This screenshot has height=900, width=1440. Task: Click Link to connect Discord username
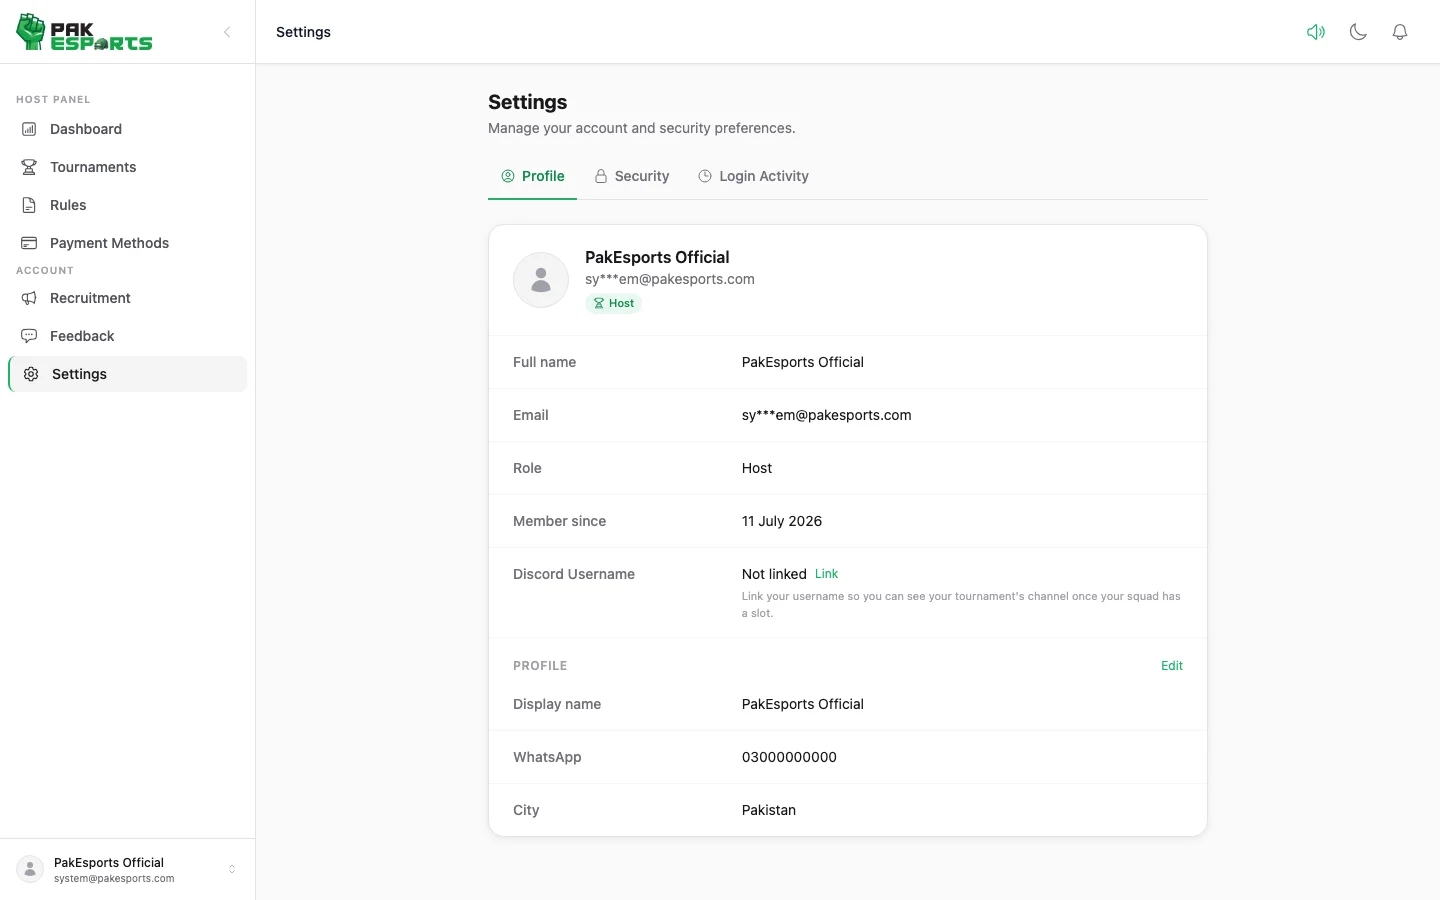pyautogui.click(x=826, y=574)
